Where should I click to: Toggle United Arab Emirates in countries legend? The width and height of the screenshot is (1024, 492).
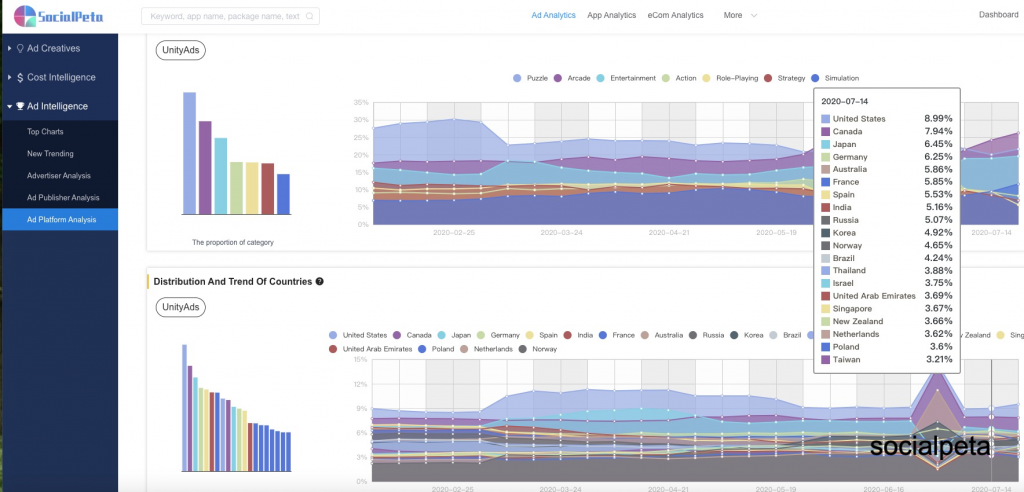[x=370, y=349]
